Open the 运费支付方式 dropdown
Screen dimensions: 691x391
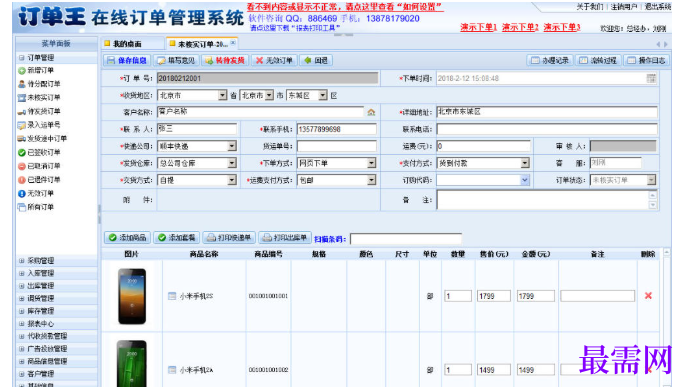point(372,180)
